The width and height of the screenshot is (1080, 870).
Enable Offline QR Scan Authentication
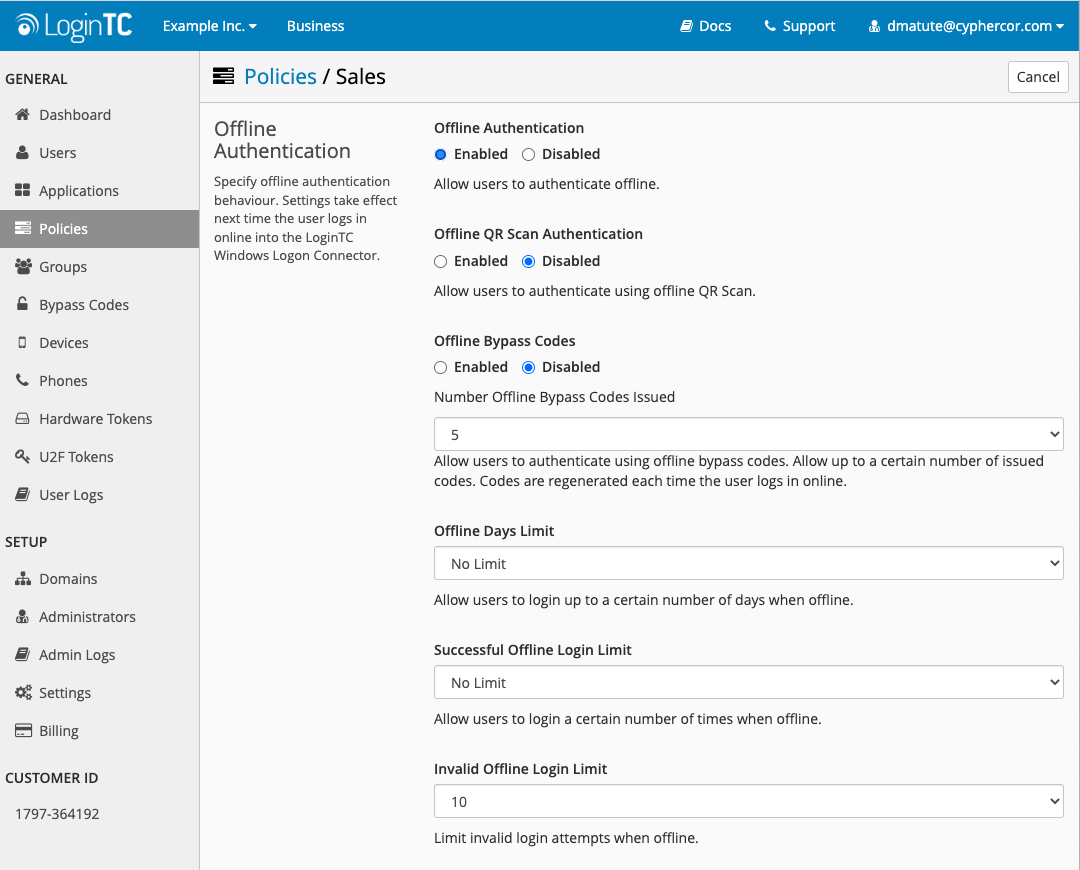(441, 261)
